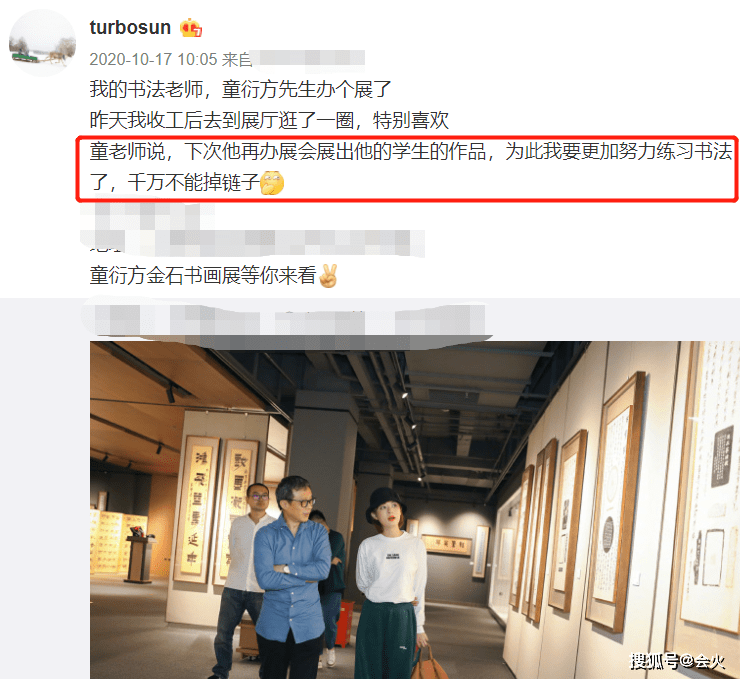The image size is (740, 679).
Task: Click the blurred text block below the highlight
Action: [252, 229]
